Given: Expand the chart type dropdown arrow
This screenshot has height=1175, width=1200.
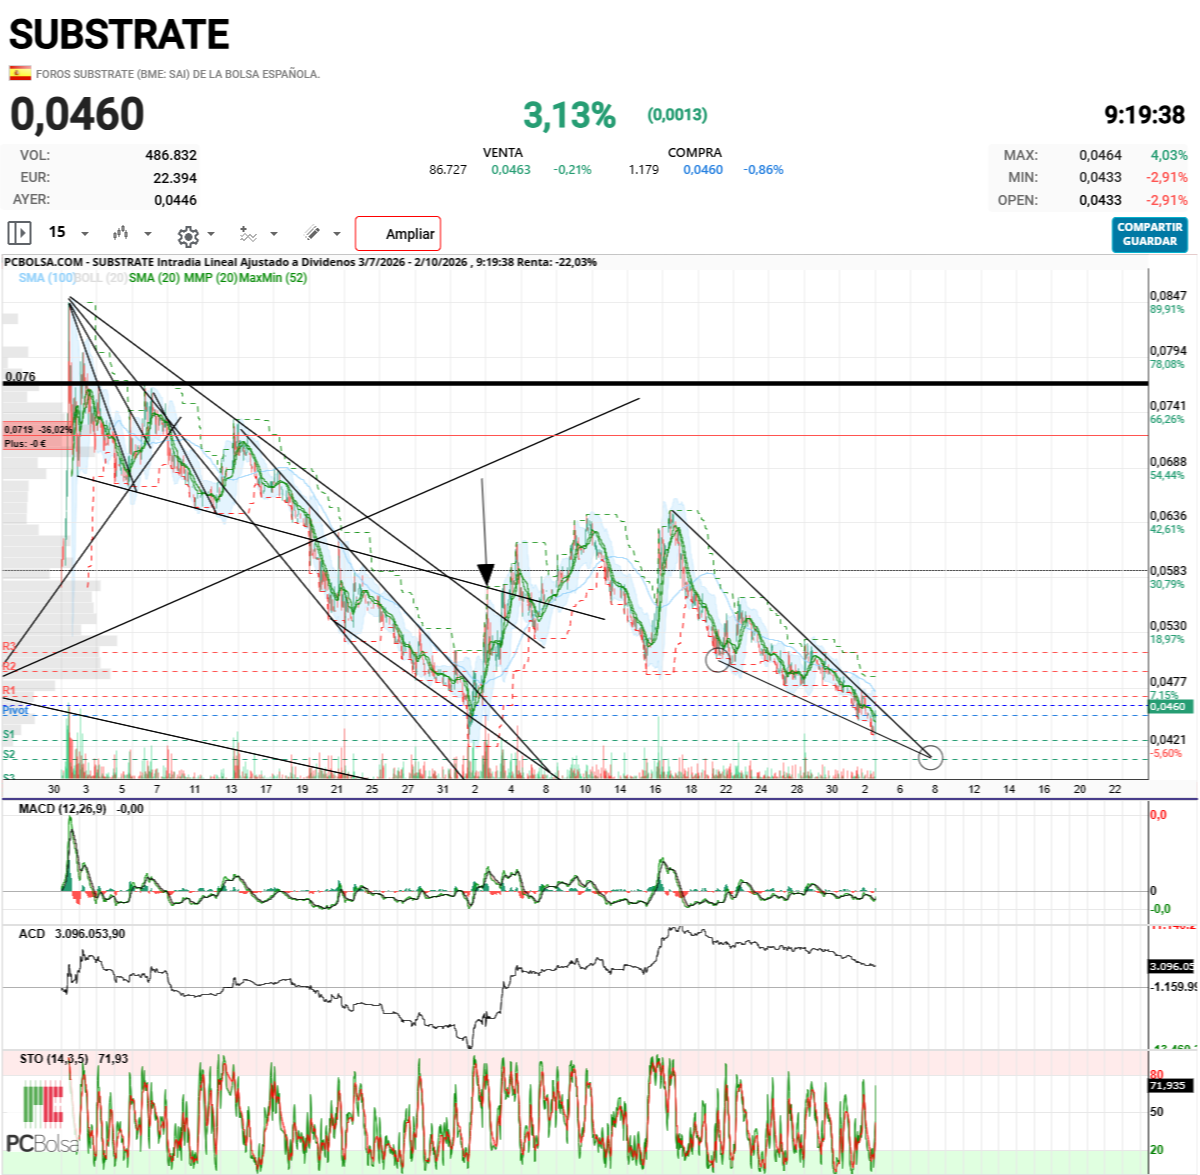Looking at the screenshot, I should click(x=148, y=234).
